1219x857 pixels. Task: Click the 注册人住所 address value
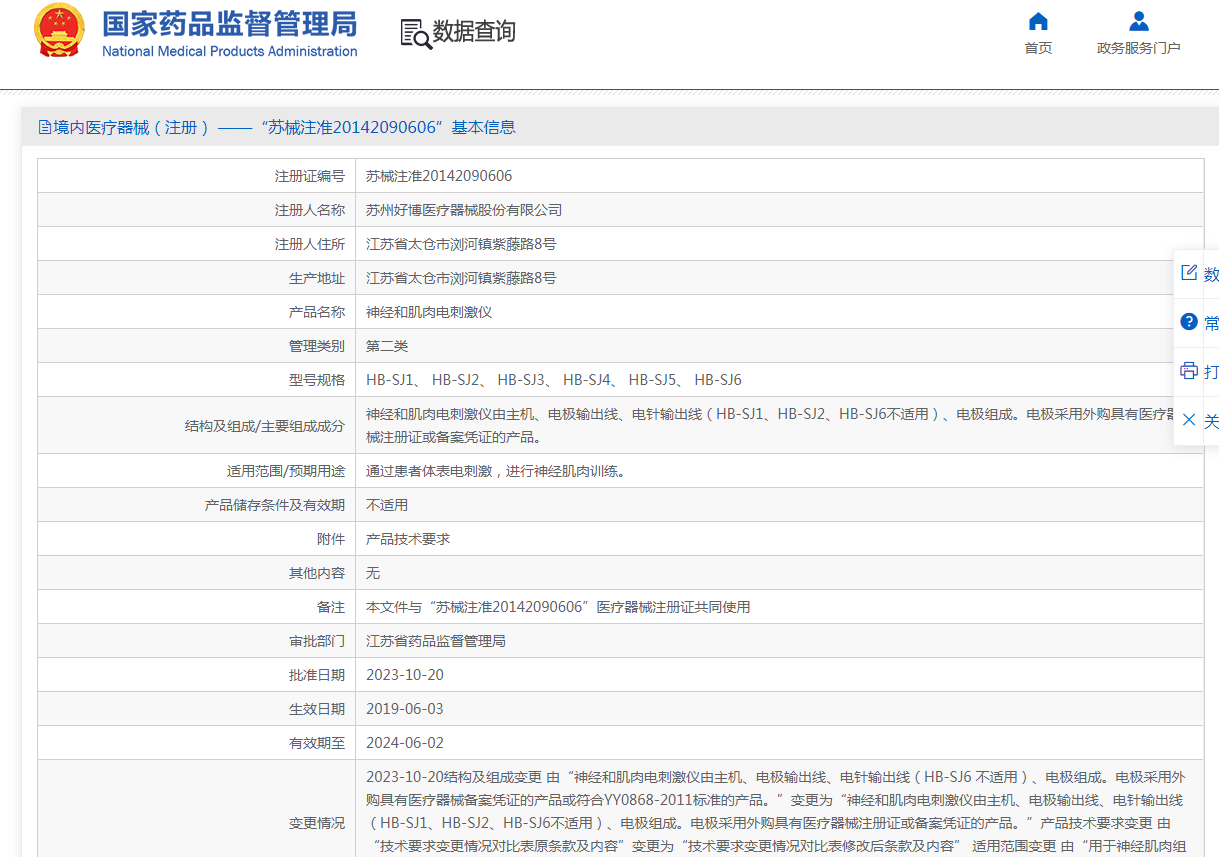click(x=461, y=244)
